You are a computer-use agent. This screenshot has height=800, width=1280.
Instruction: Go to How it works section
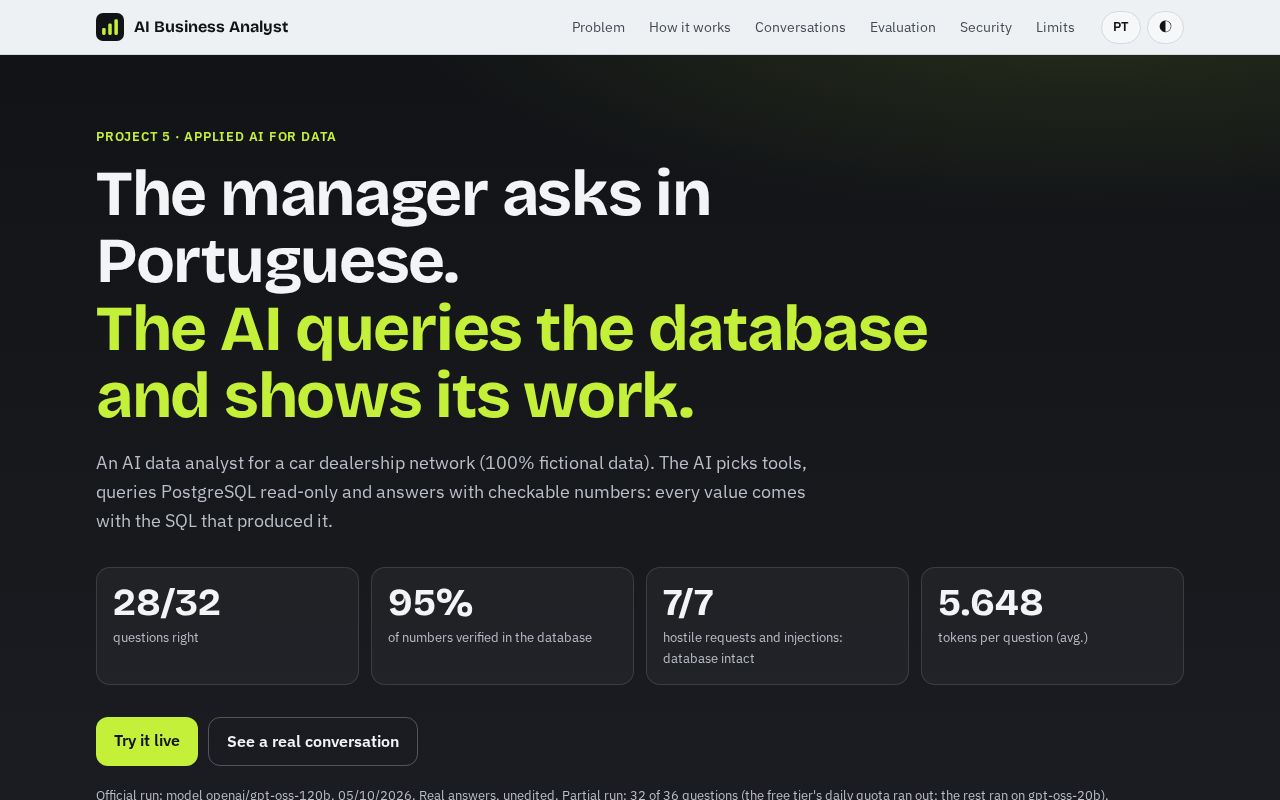click(x=690, y=27)
